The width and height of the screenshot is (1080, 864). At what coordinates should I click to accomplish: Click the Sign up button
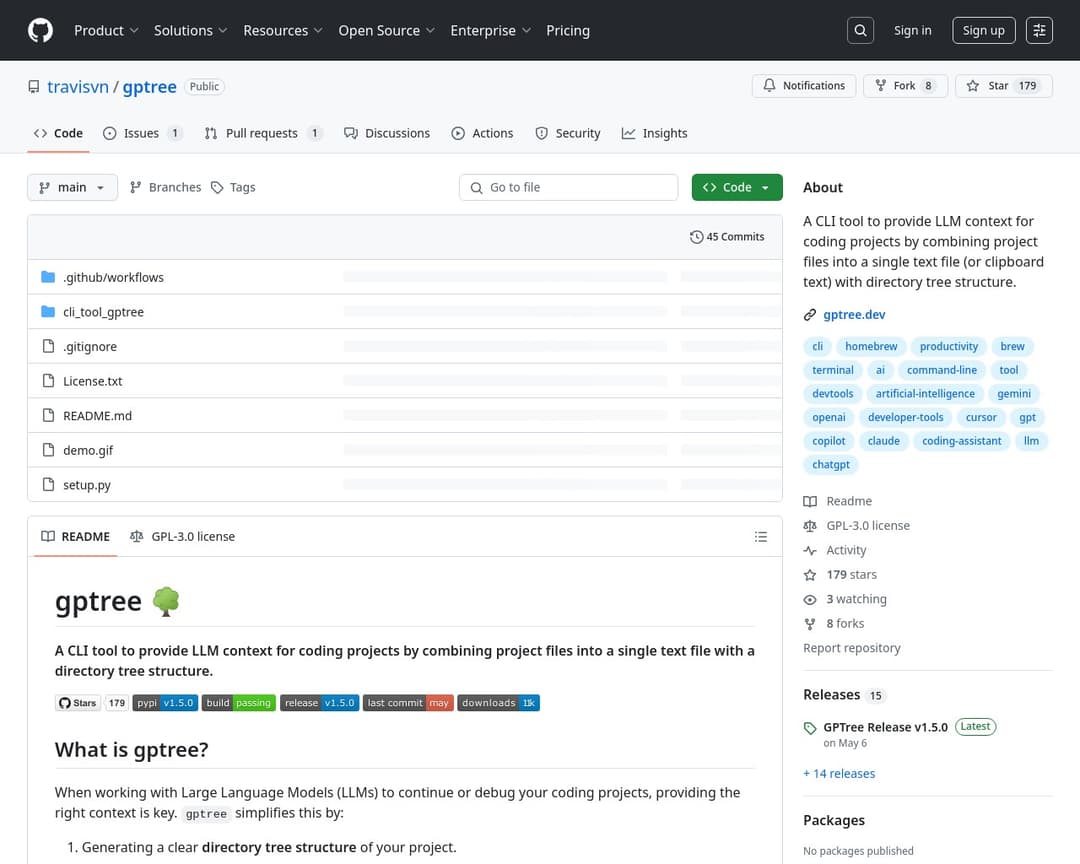[984, 30]
